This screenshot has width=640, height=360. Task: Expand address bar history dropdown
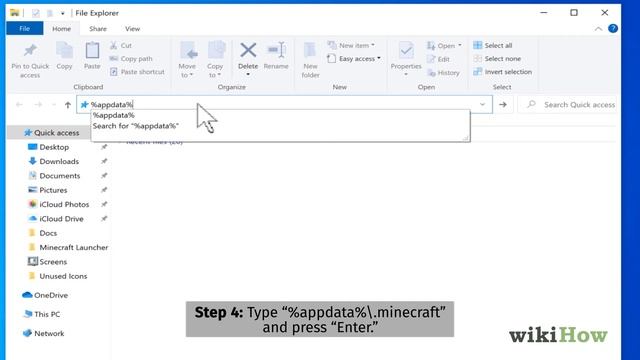[x=482, y=104]
